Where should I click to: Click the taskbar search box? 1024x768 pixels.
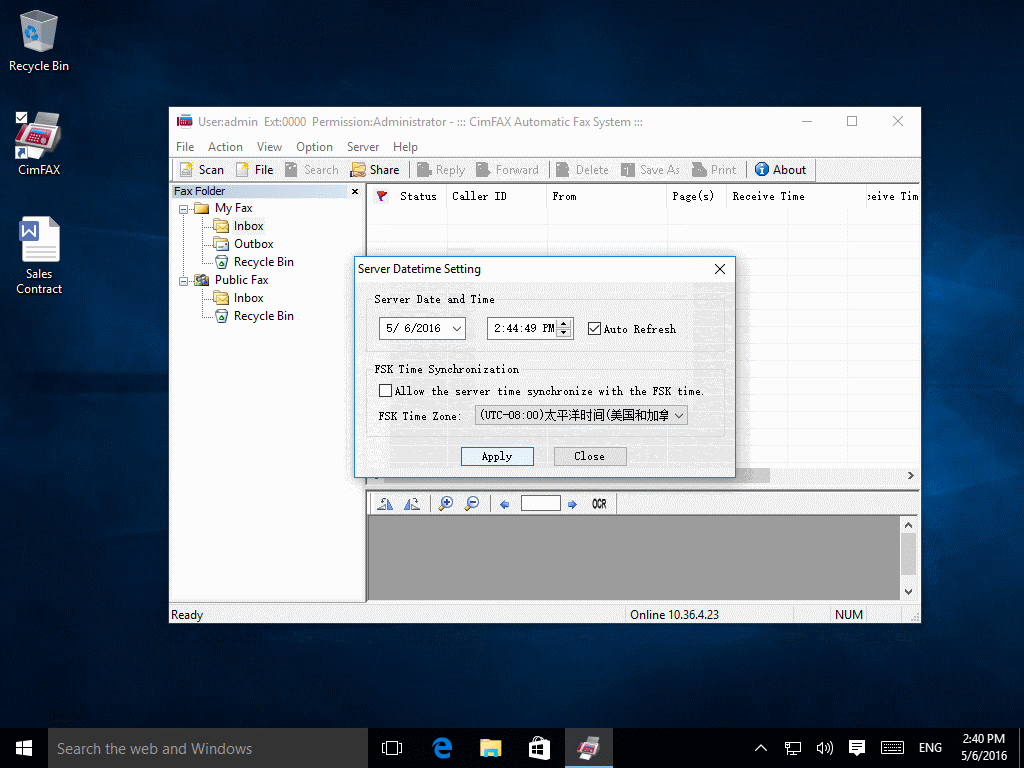click(208, 748)
